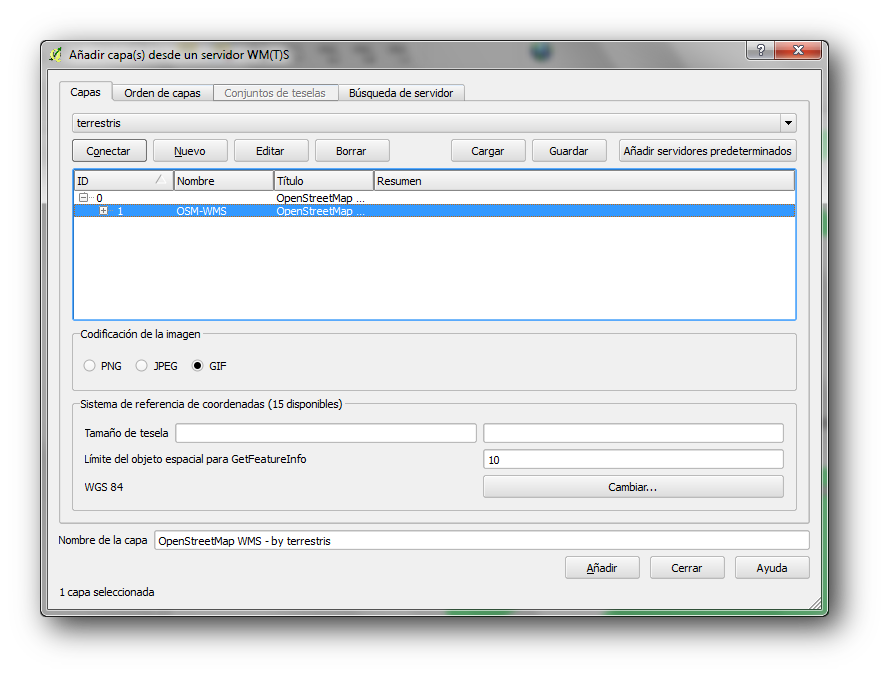This screenshot has width=889, height=677.
Task: Click the Guardar button
Action: tap(569, 151)
